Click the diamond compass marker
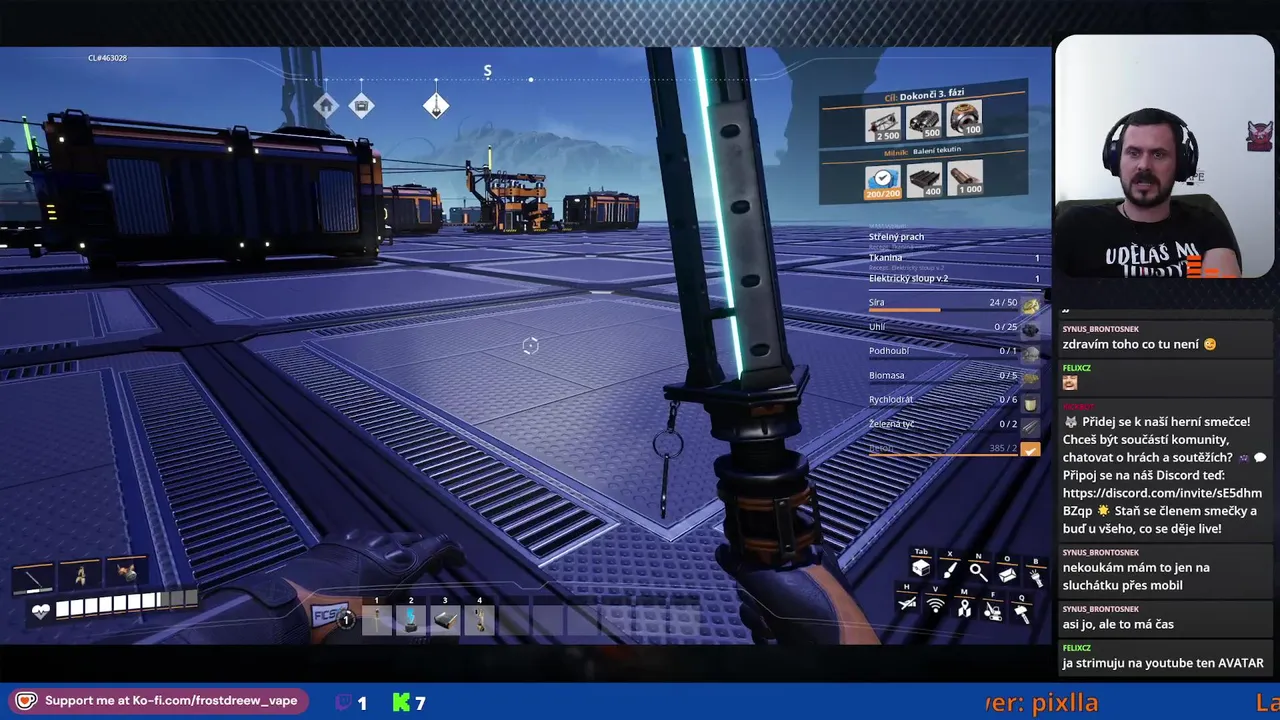 [436, 105]
